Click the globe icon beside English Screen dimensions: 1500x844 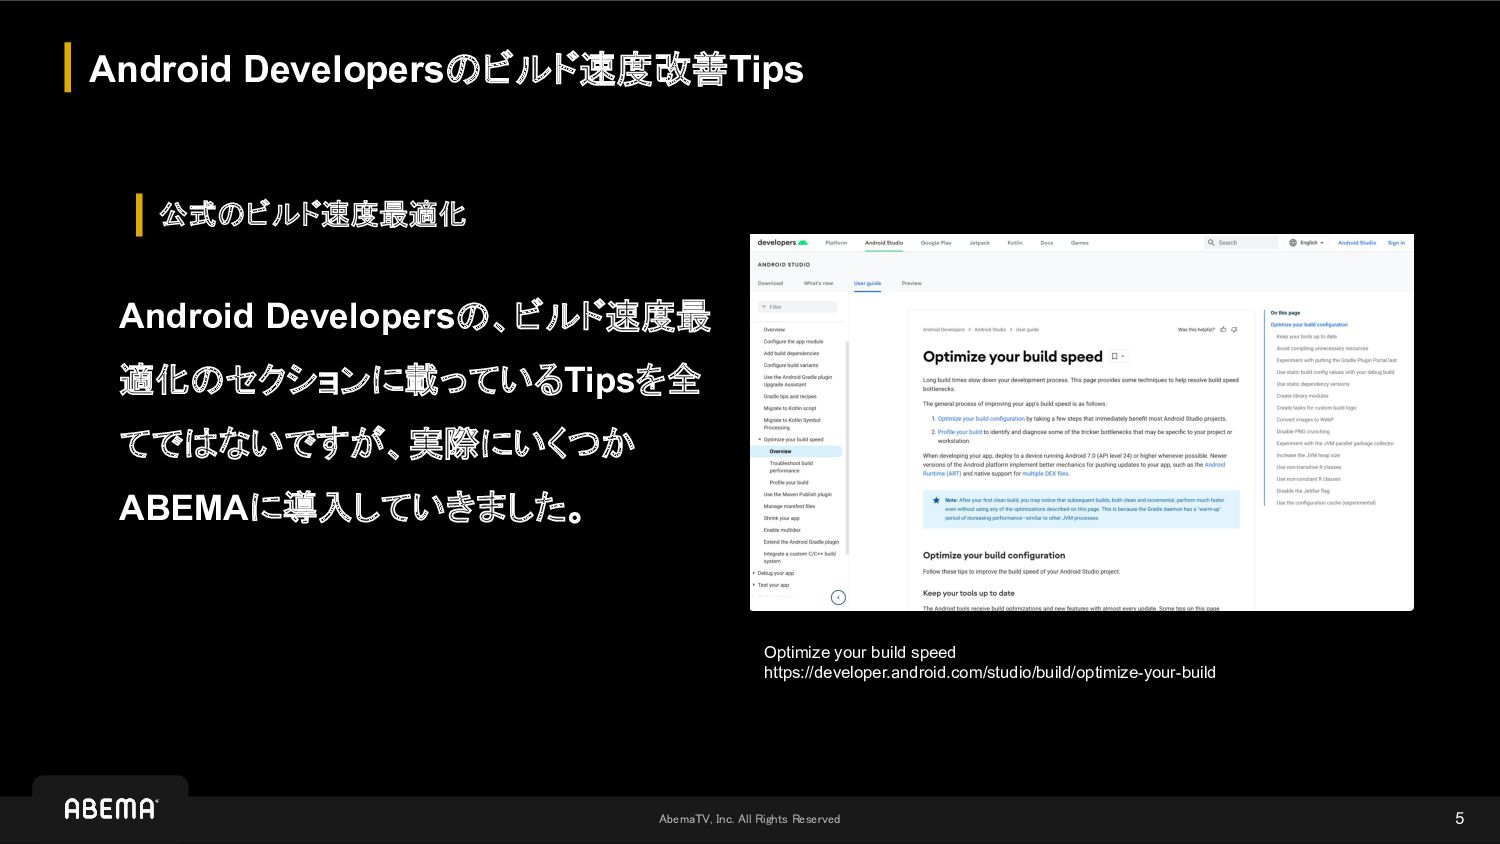coord(1293,242)
